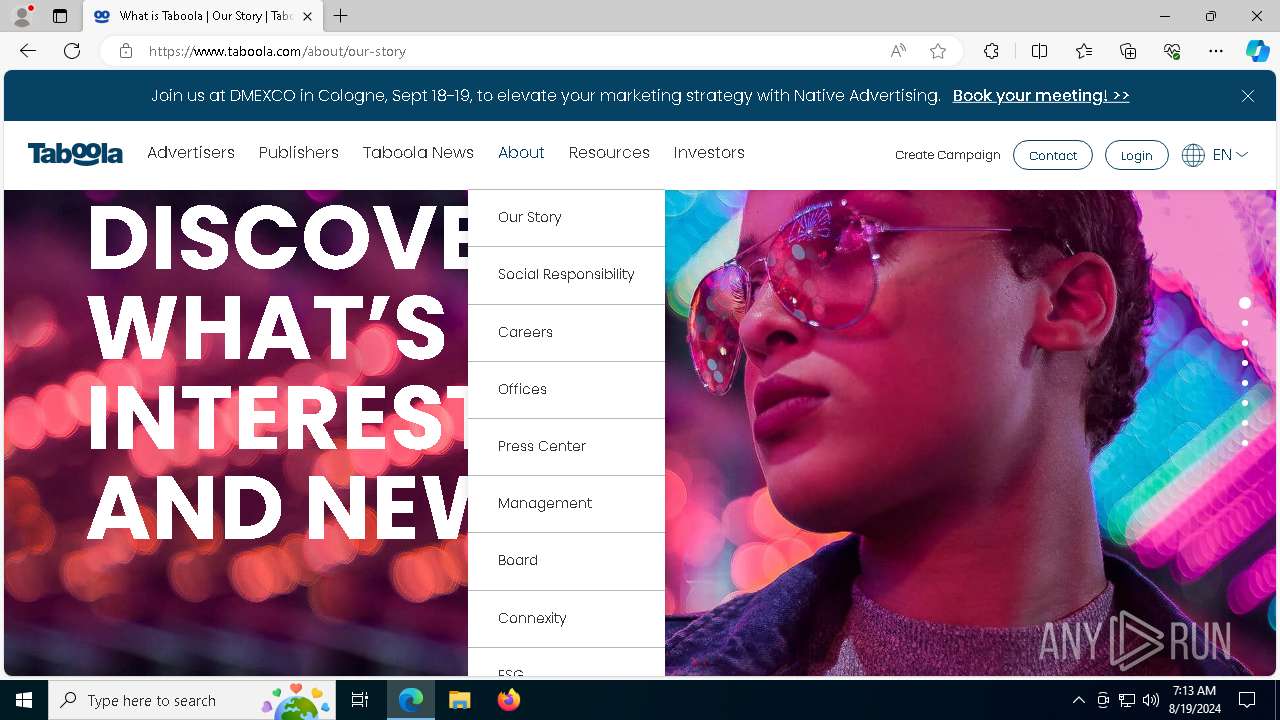Open the Windows Start menu
This screenshot has width=1280, height=720.
click(x=24, y=700)
